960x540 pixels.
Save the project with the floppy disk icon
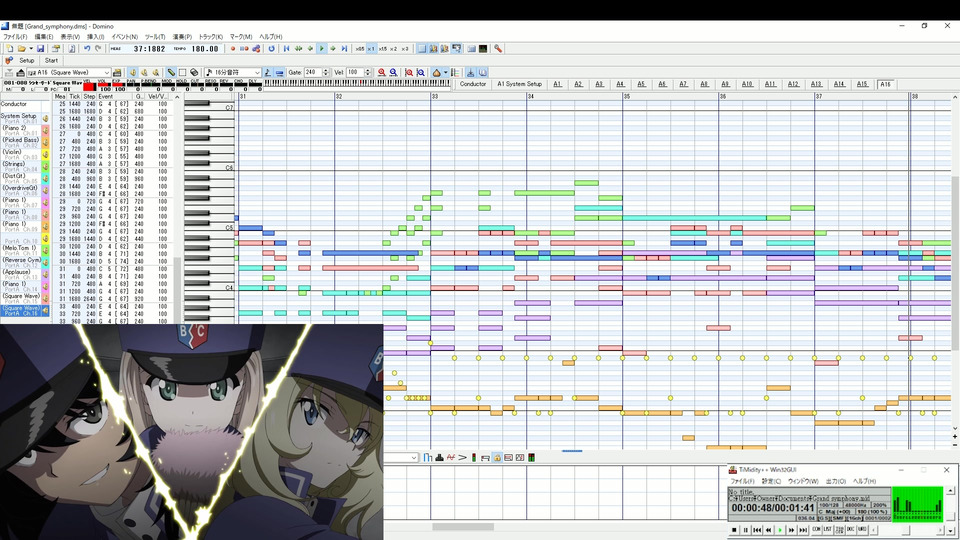(40, 48)
